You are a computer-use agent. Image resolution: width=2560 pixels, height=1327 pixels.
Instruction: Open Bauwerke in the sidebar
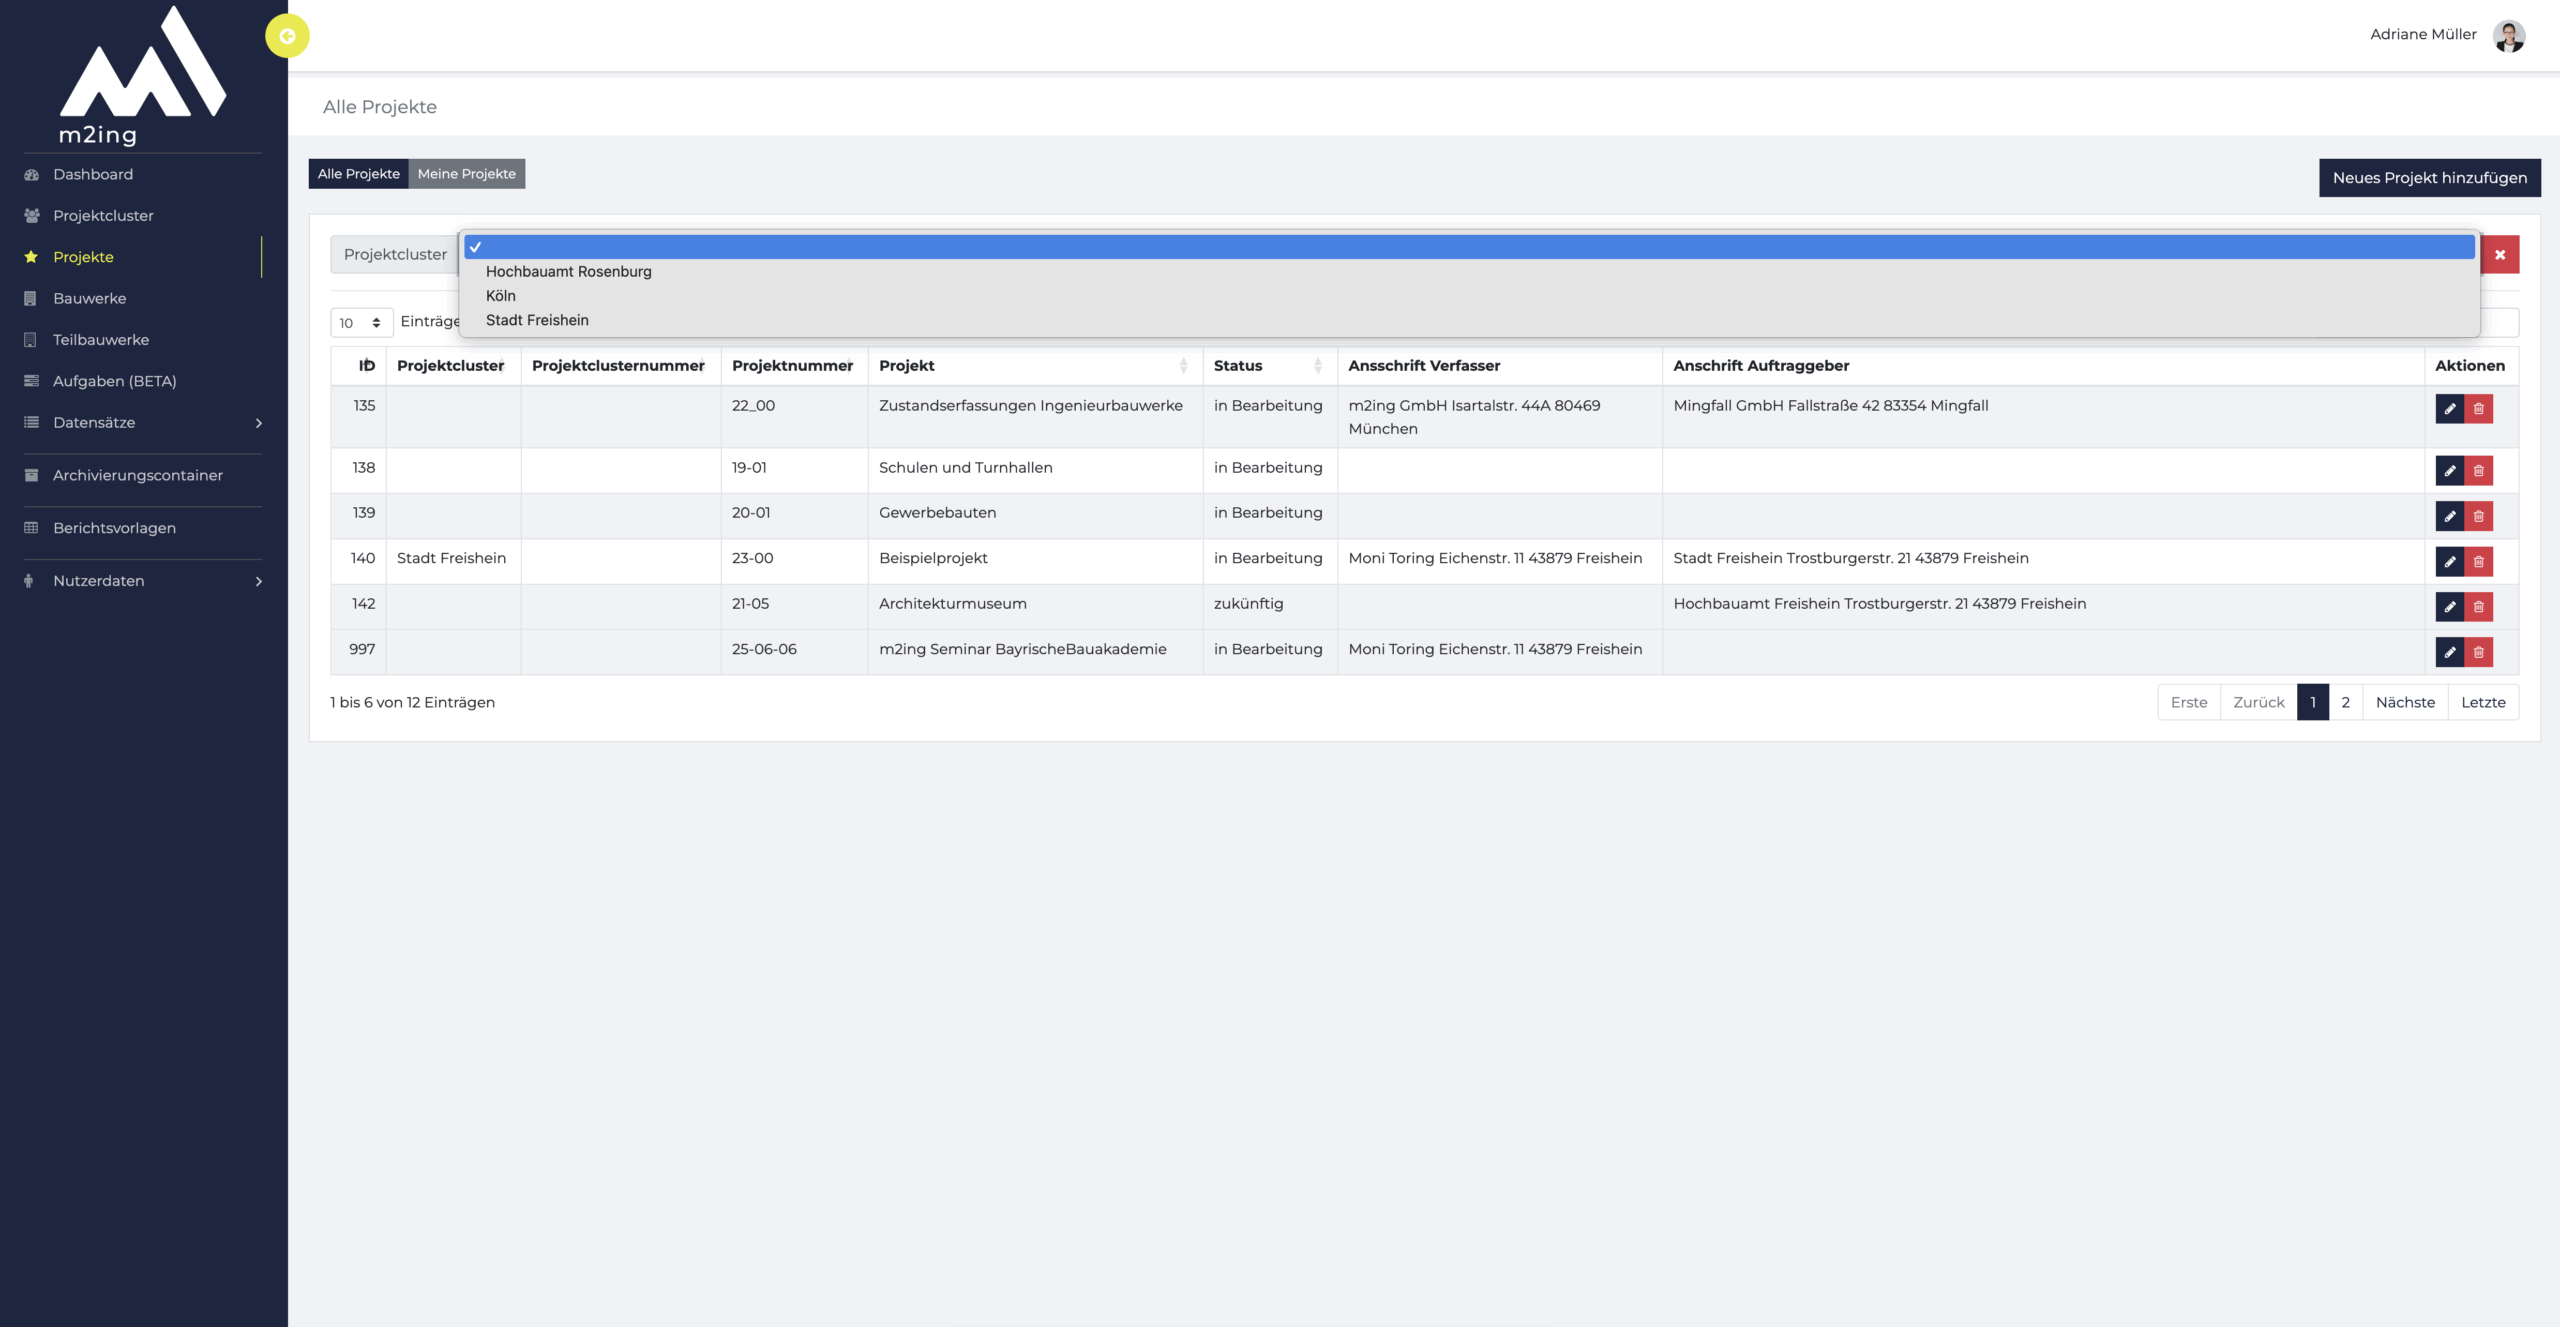[x=89, y=299]
